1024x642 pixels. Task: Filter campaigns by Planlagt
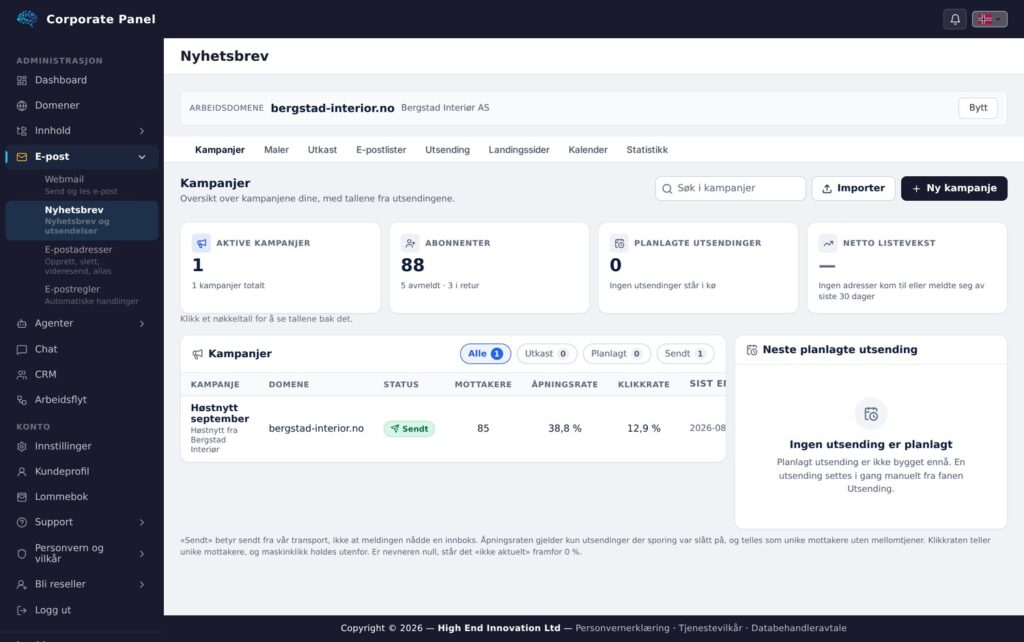coord(616,353)
